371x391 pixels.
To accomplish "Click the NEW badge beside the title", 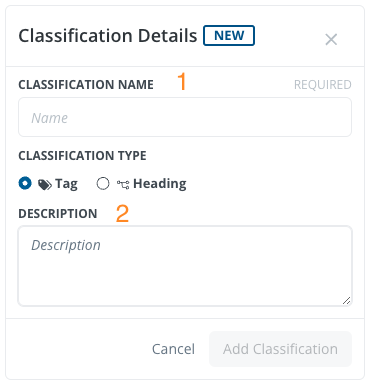I will 229,35.
